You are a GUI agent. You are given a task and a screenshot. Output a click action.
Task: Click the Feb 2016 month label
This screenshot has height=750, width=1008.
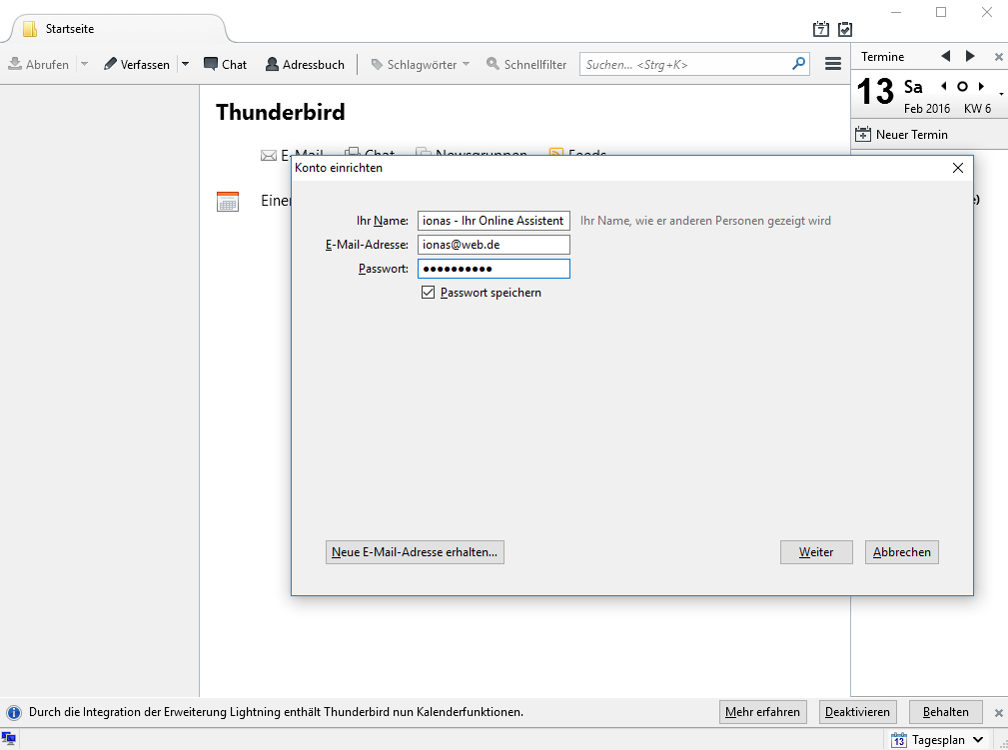(x=926, y=109)
